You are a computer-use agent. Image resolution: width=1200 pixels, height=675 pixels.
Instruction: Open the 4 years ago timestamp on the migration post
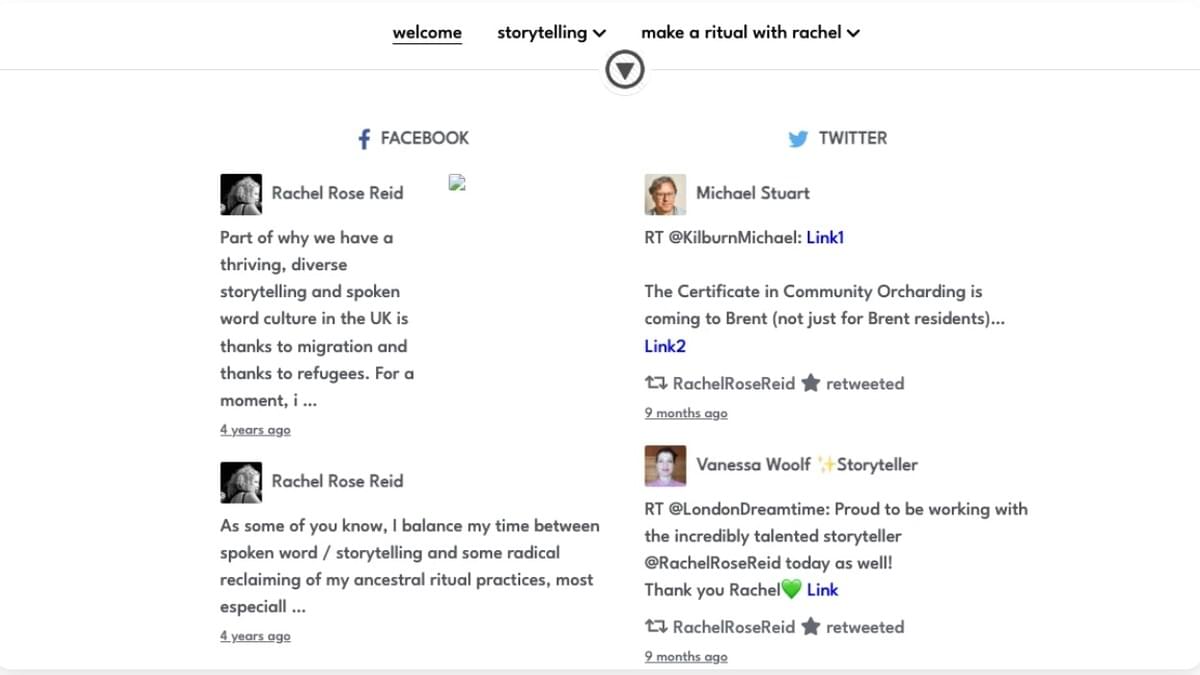click(x=255, y=430)
